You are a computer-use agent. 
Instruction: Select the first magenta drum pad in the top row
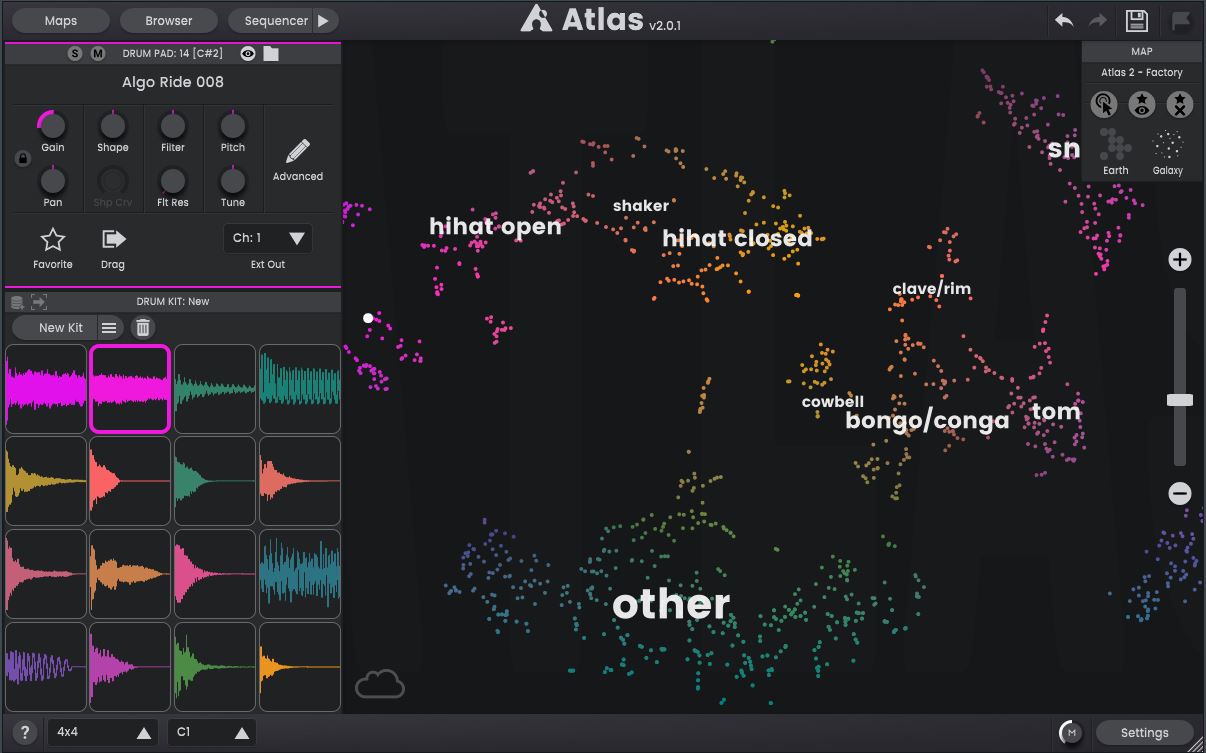click(x=46, y=389)
